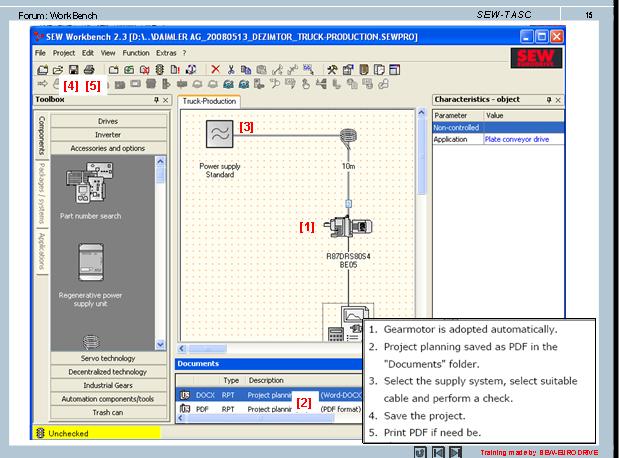Click the return arrow navigation button at bottom
619x458 pixels.
420,452
